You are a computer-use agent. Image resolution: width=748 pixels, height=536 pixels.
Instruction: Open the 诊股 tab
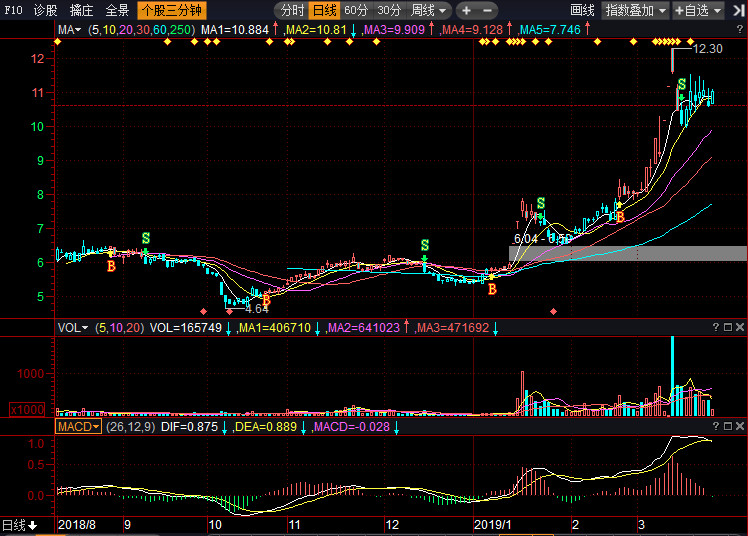click(x=45, y=10)
